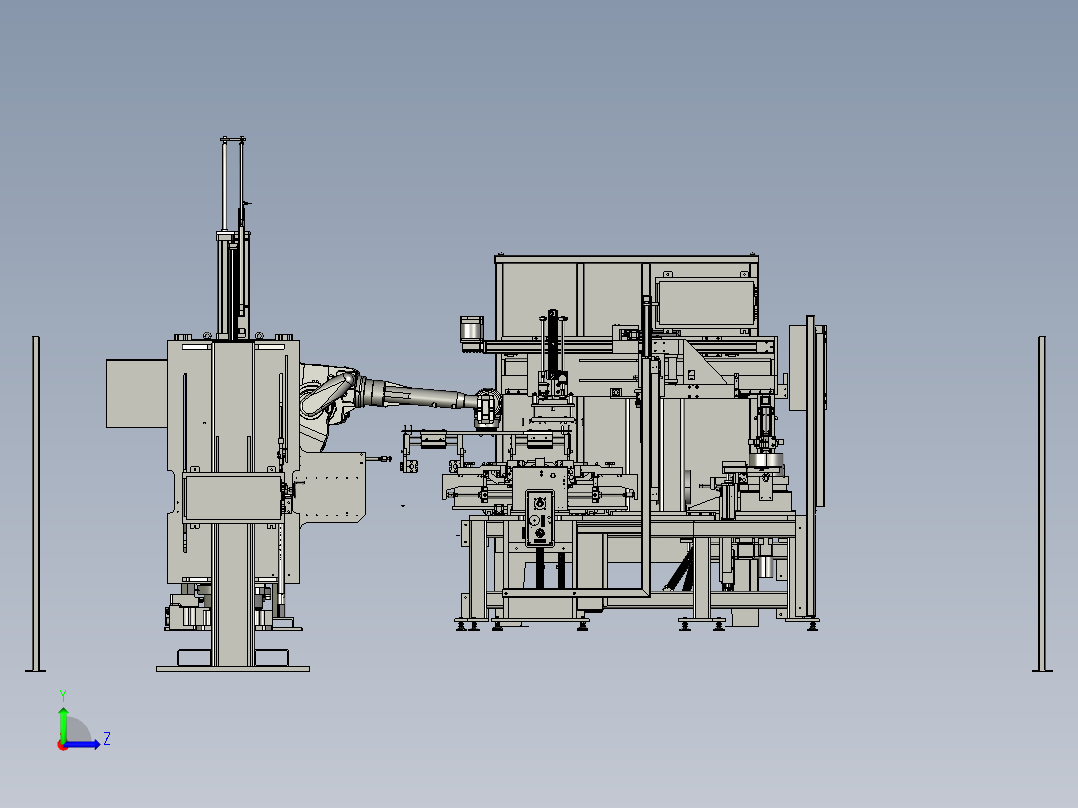Select the robot end-effector gripper head
This screenshot has height=808, width=1078.
pos(487,409)
